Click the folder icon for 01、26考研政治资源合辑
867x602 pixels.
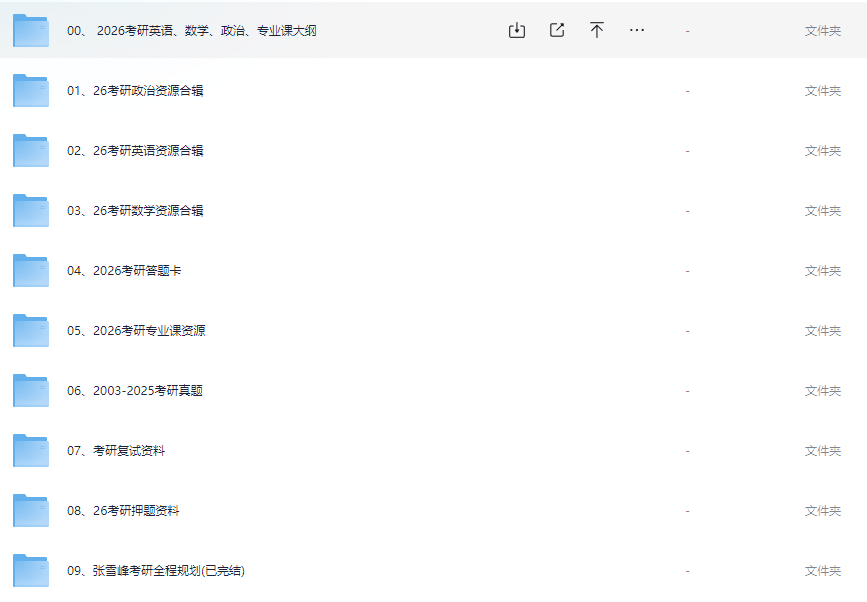click(30, 91)
